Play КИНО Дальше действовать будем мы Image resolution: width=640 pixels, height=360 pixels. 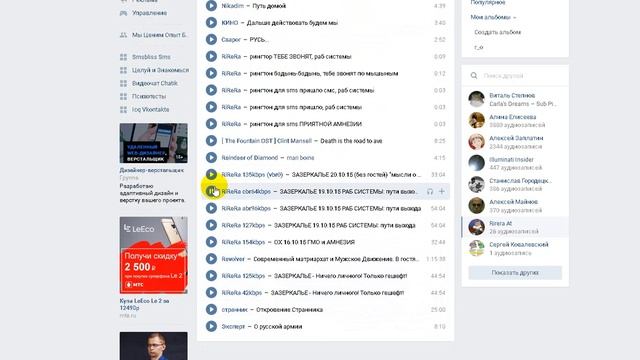point(211,22)
